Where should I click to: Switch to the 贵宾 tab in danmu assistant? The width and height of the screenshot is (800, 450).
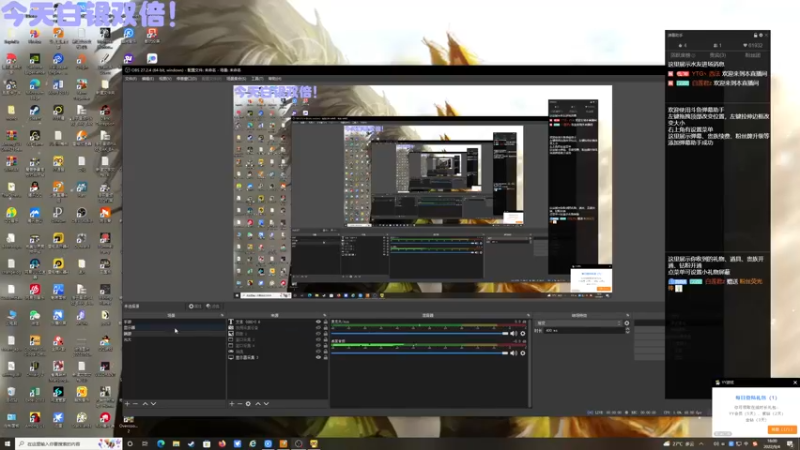click(717, 55)
